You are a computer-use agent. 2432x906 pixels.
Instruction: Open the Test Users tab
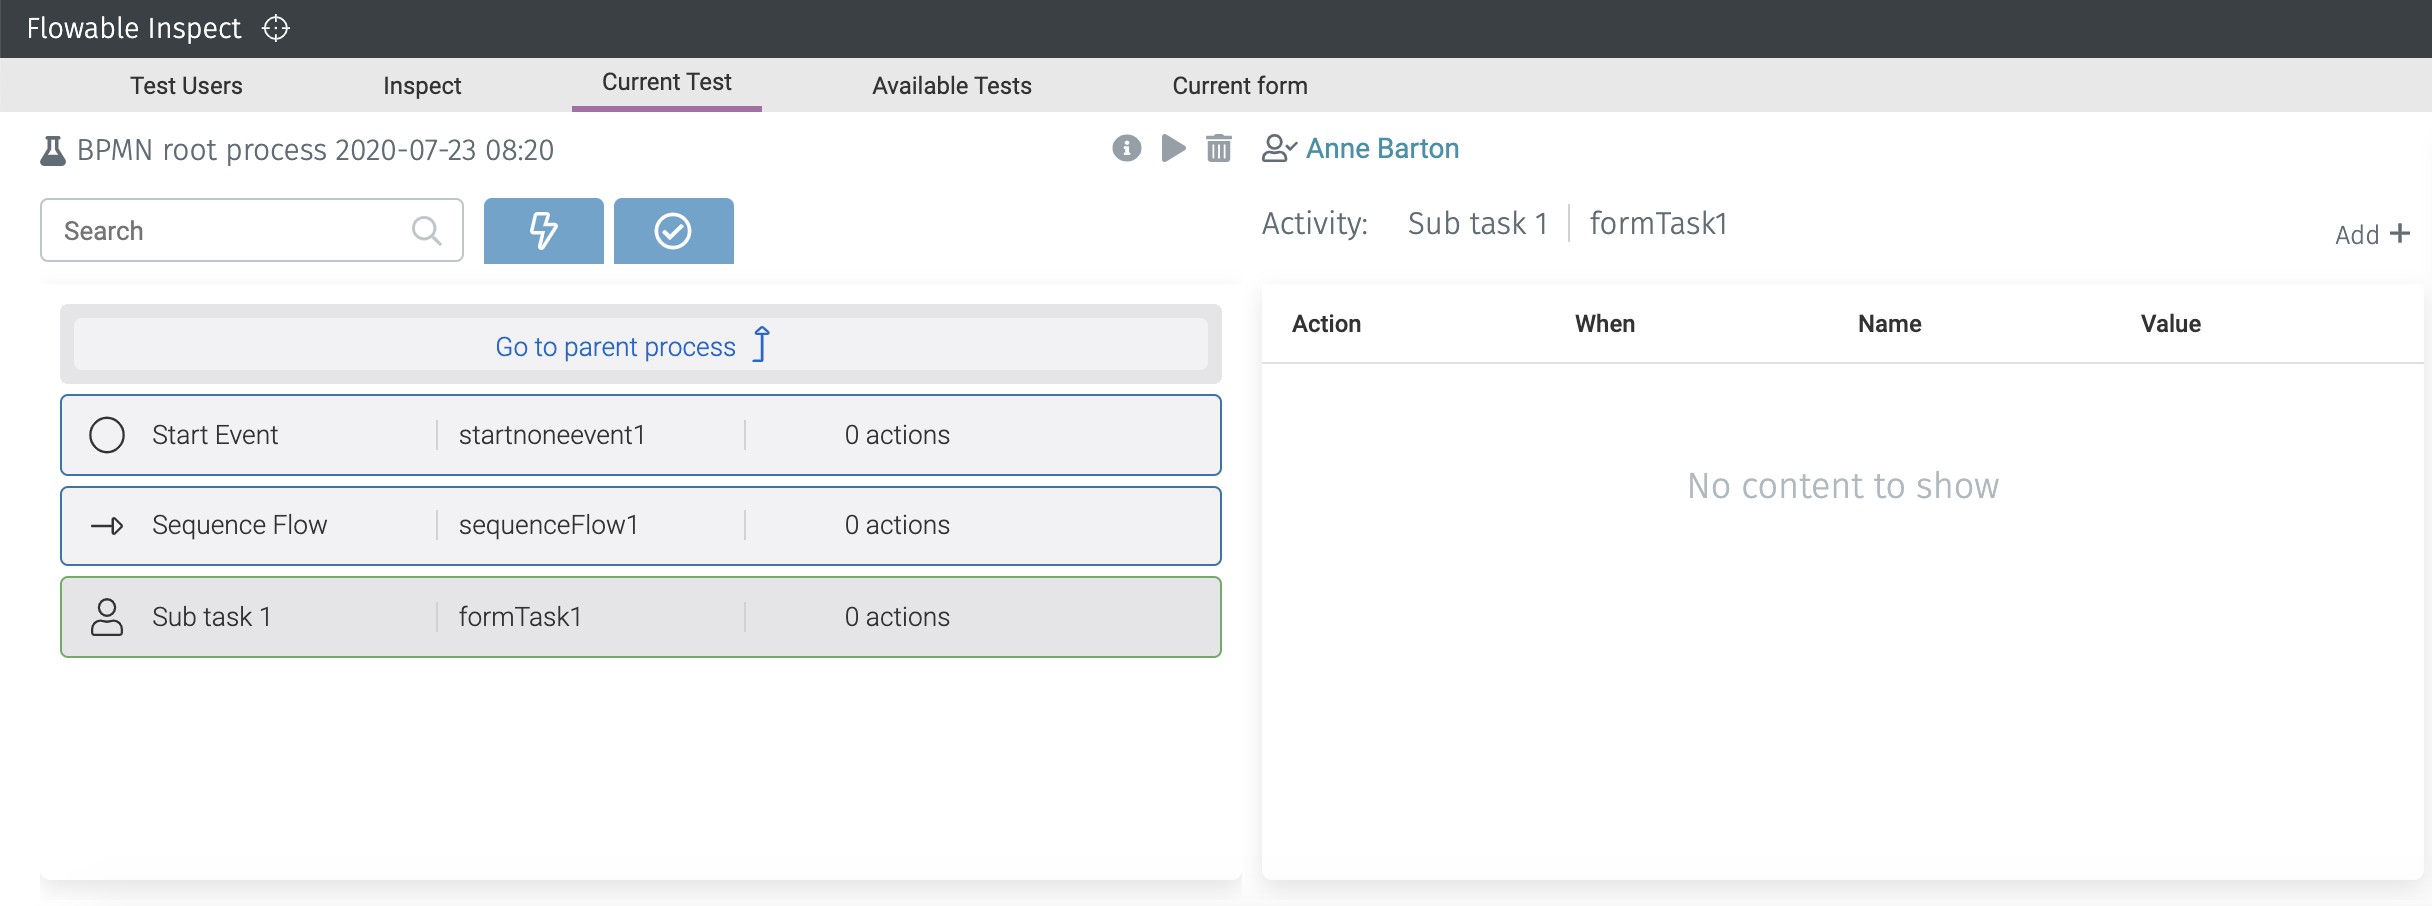coord(186,85)
